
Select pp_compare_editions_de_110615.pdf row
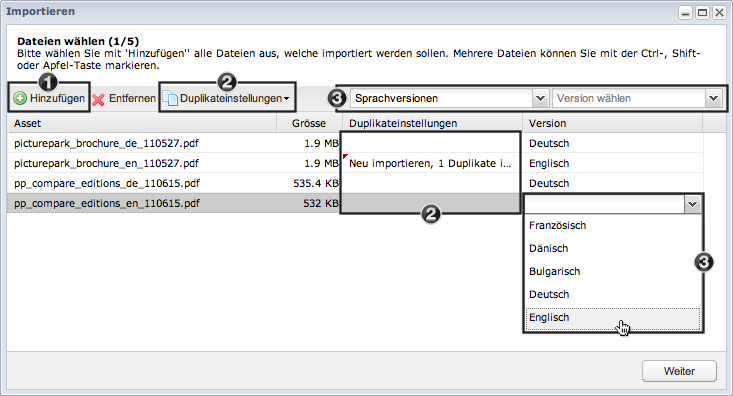pos(355,183)
